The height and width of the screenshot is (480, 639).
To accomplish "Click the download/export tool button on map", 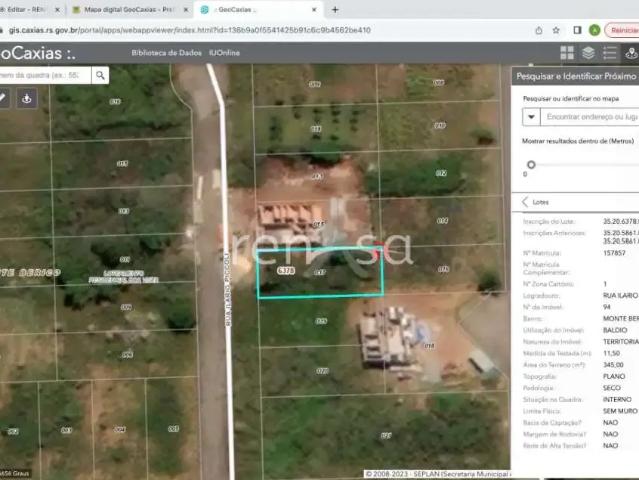I will coord(27,98).
